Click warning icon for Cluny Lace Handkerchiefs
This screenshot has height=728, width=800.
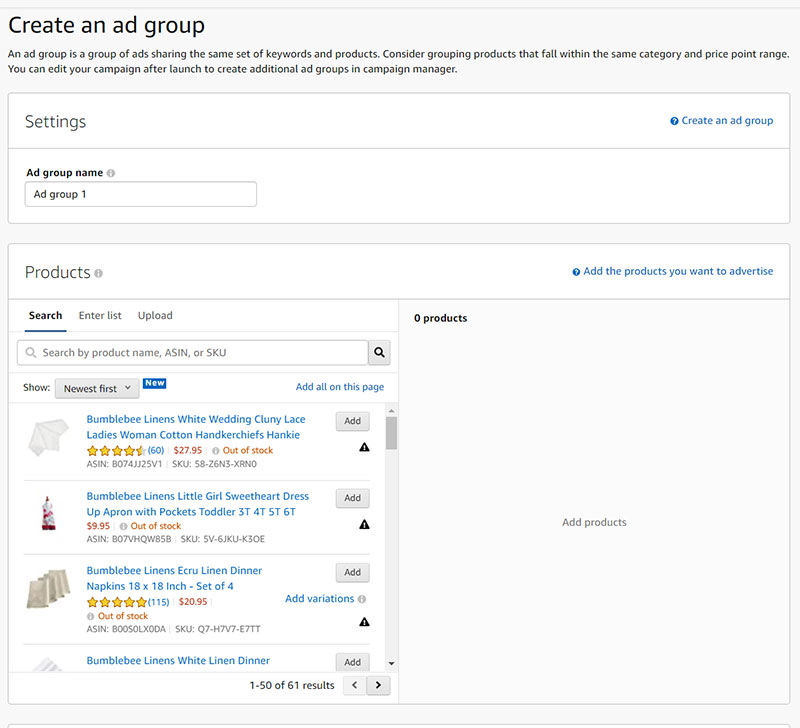coord(364,448)
